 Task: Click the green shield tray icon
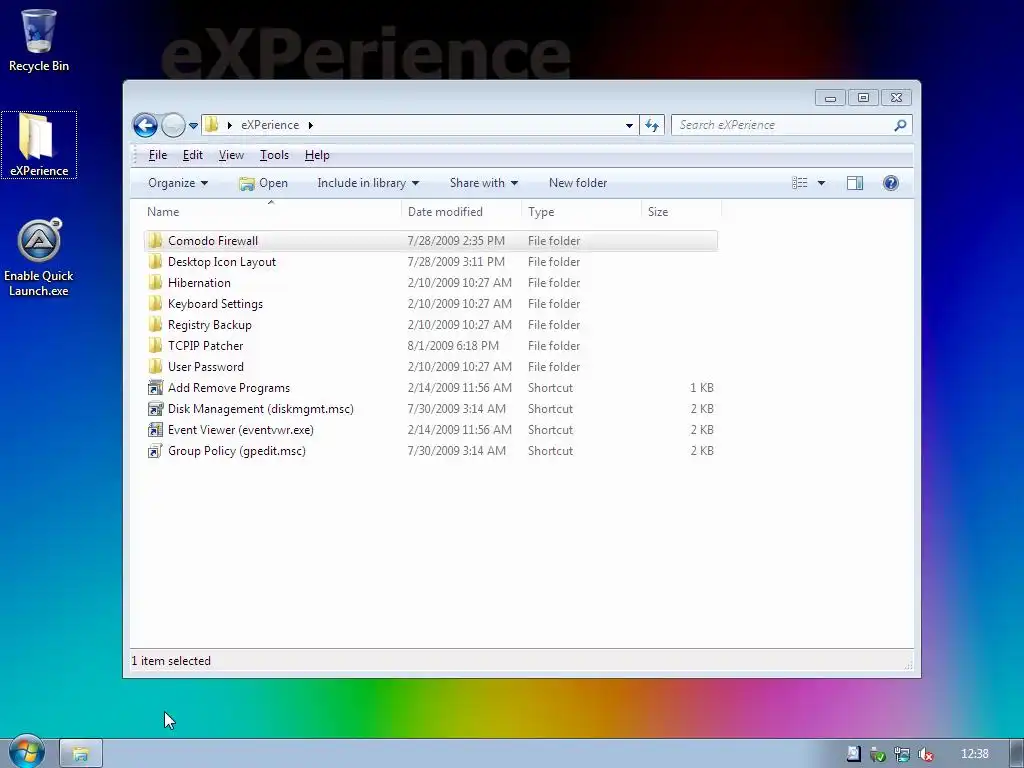pos(878,754)
